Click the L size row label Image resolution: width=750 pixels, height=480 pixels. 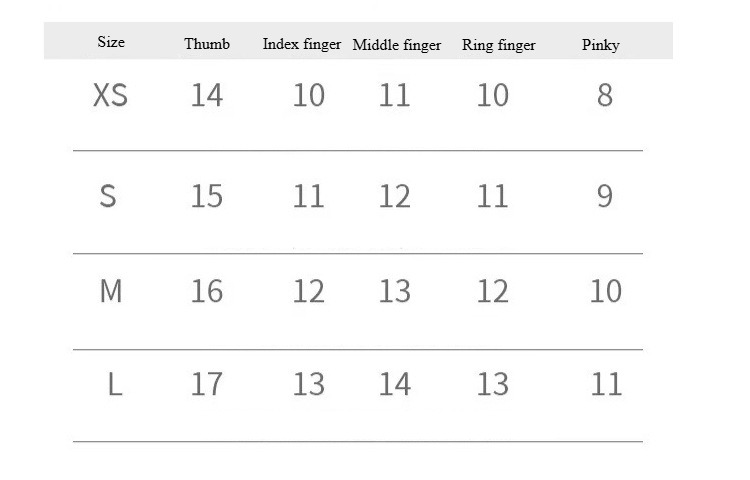[114, 384]
